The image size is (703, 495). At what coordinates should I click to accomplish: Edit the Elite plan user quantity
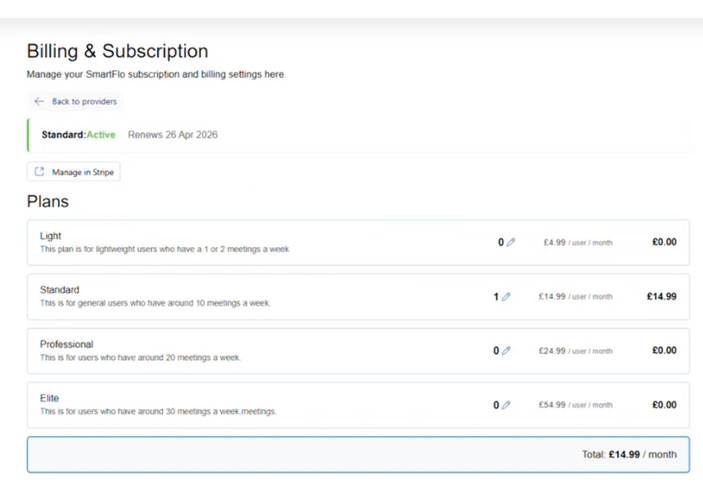point(506,405)
